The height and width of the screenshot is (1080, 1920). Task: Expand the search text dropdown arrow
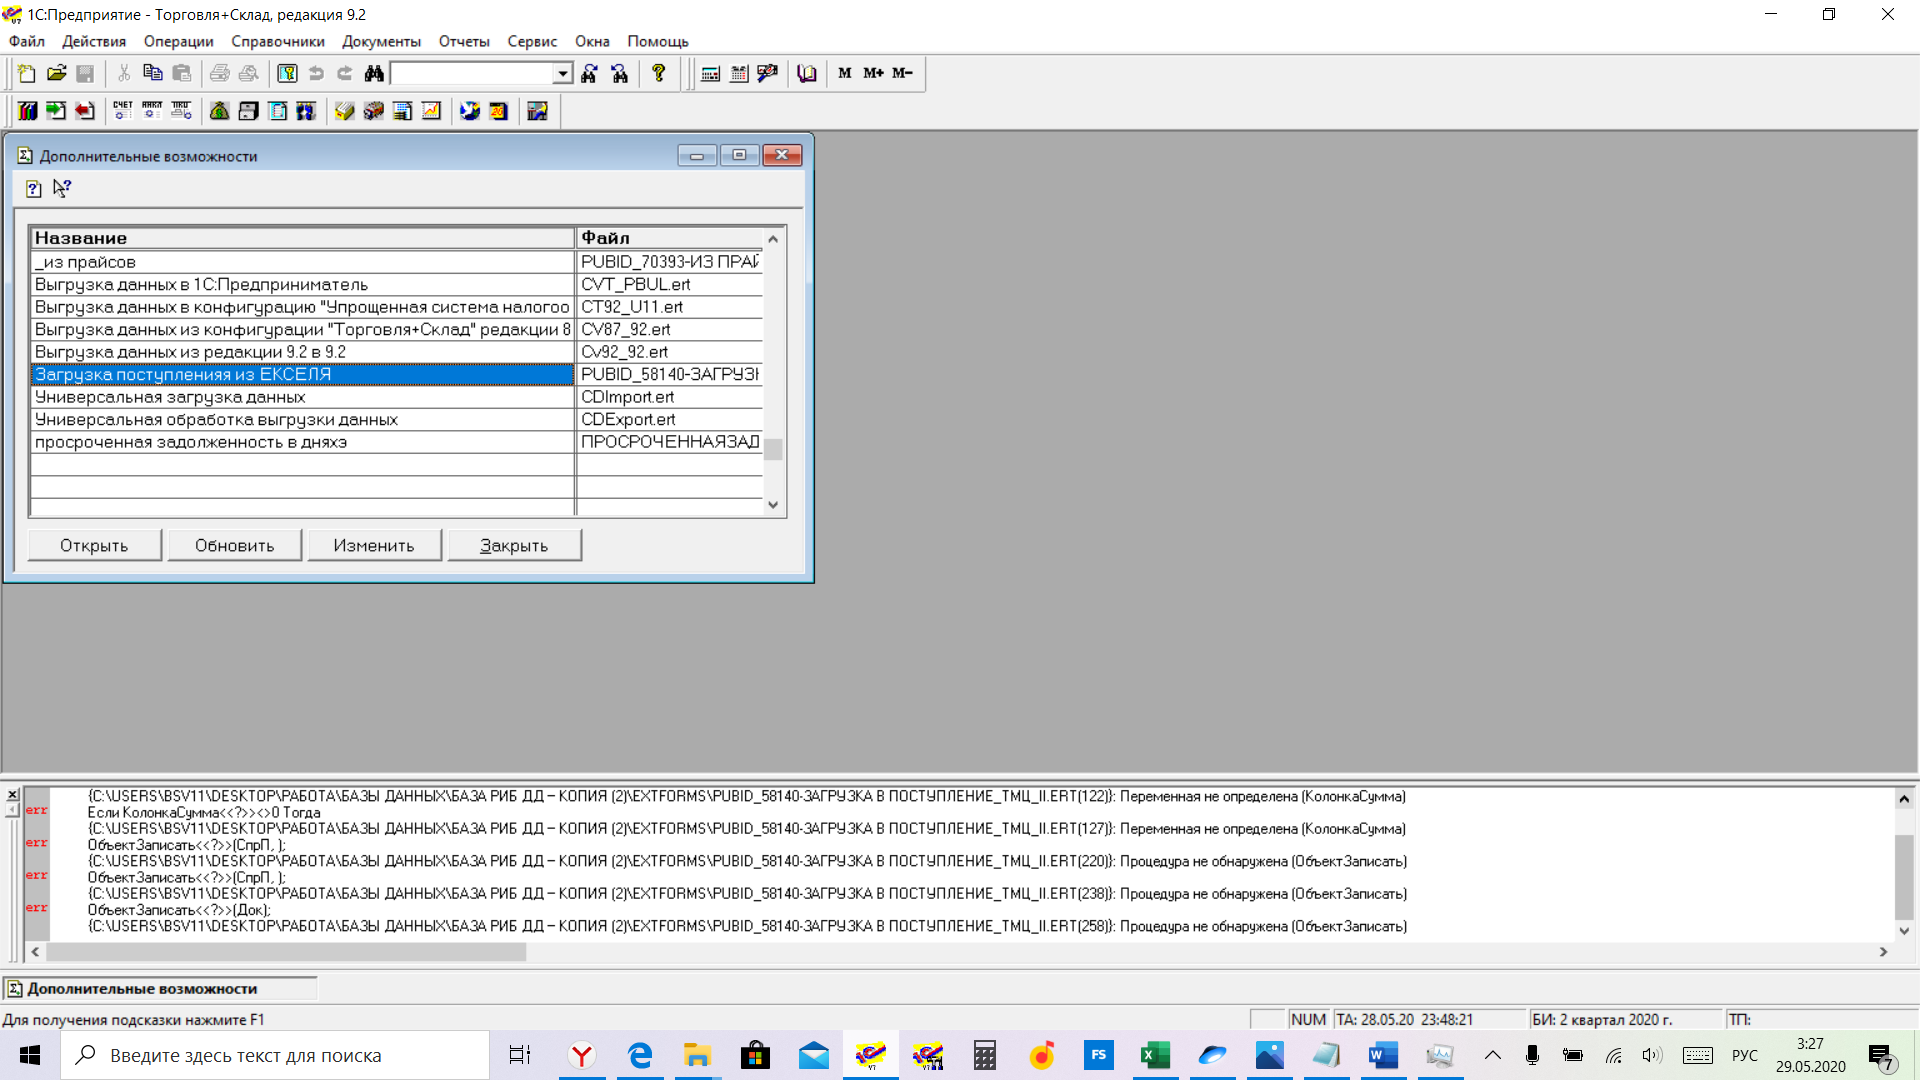tap(562, 73)
